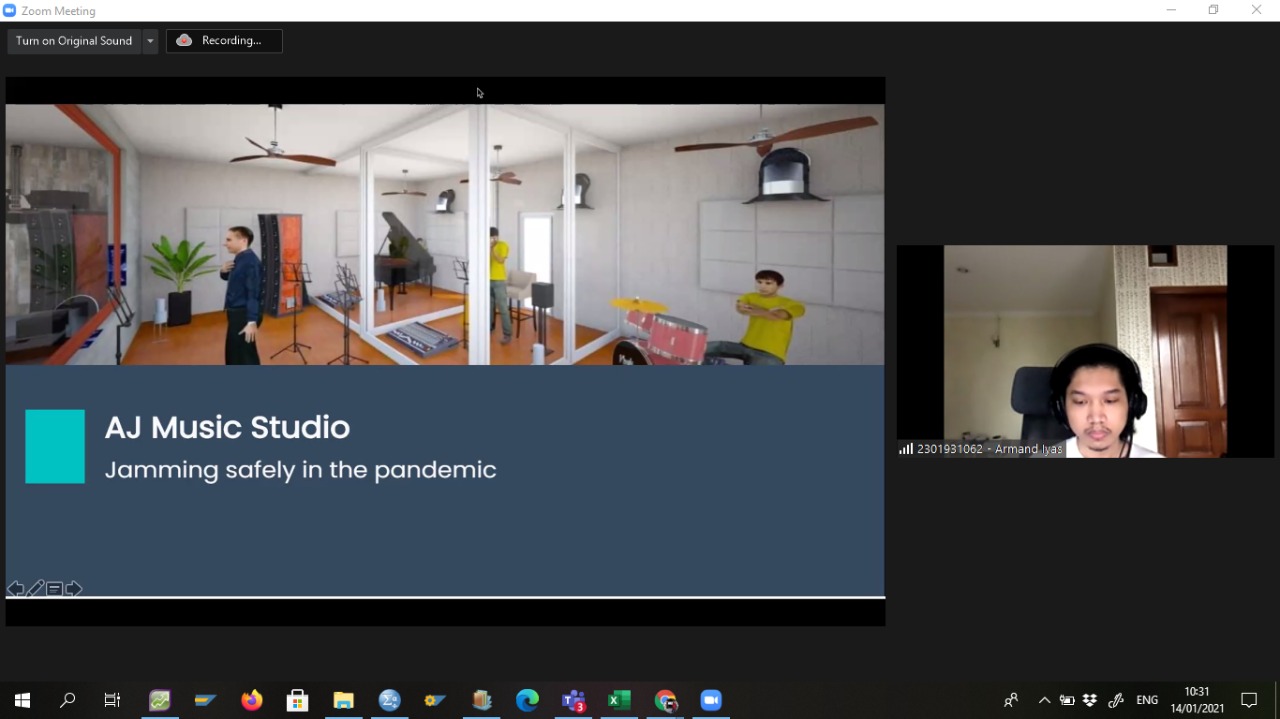
Task: Open the slide menu icon
Action: 54,589
